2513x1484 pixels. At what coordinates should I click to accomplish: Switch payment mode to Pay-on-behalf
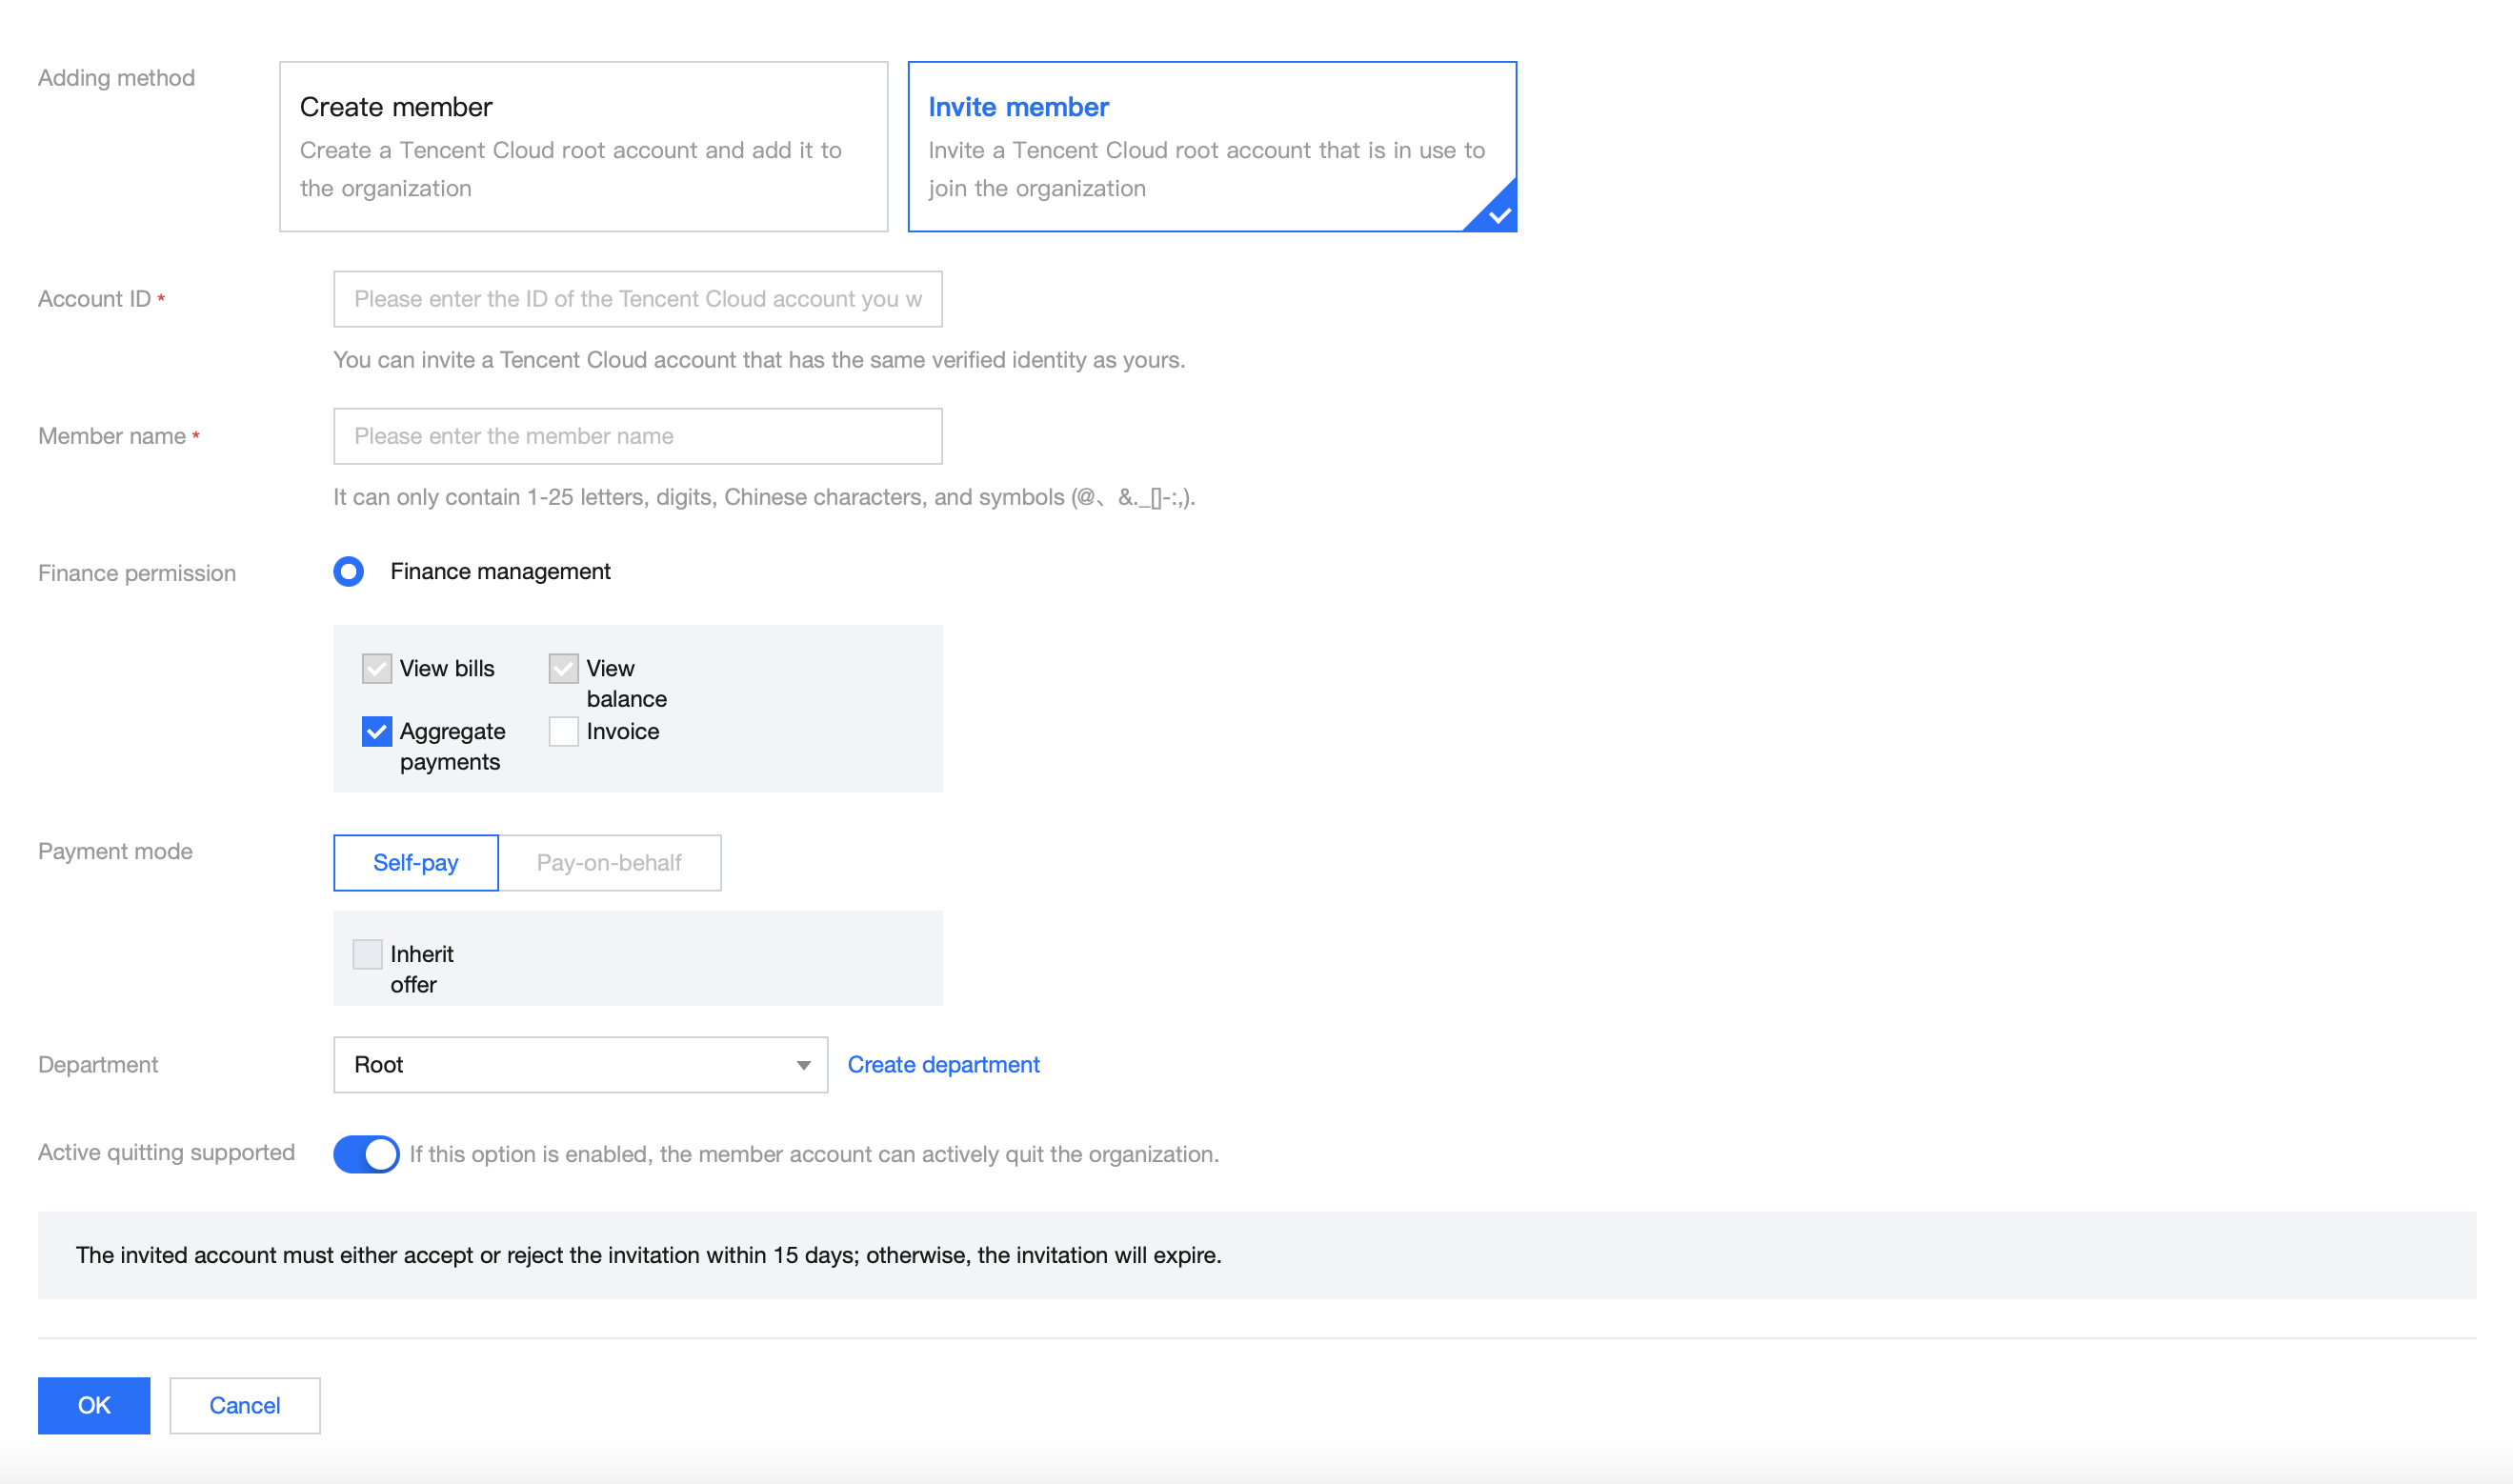pyautogui.click(x=609, y=863)
